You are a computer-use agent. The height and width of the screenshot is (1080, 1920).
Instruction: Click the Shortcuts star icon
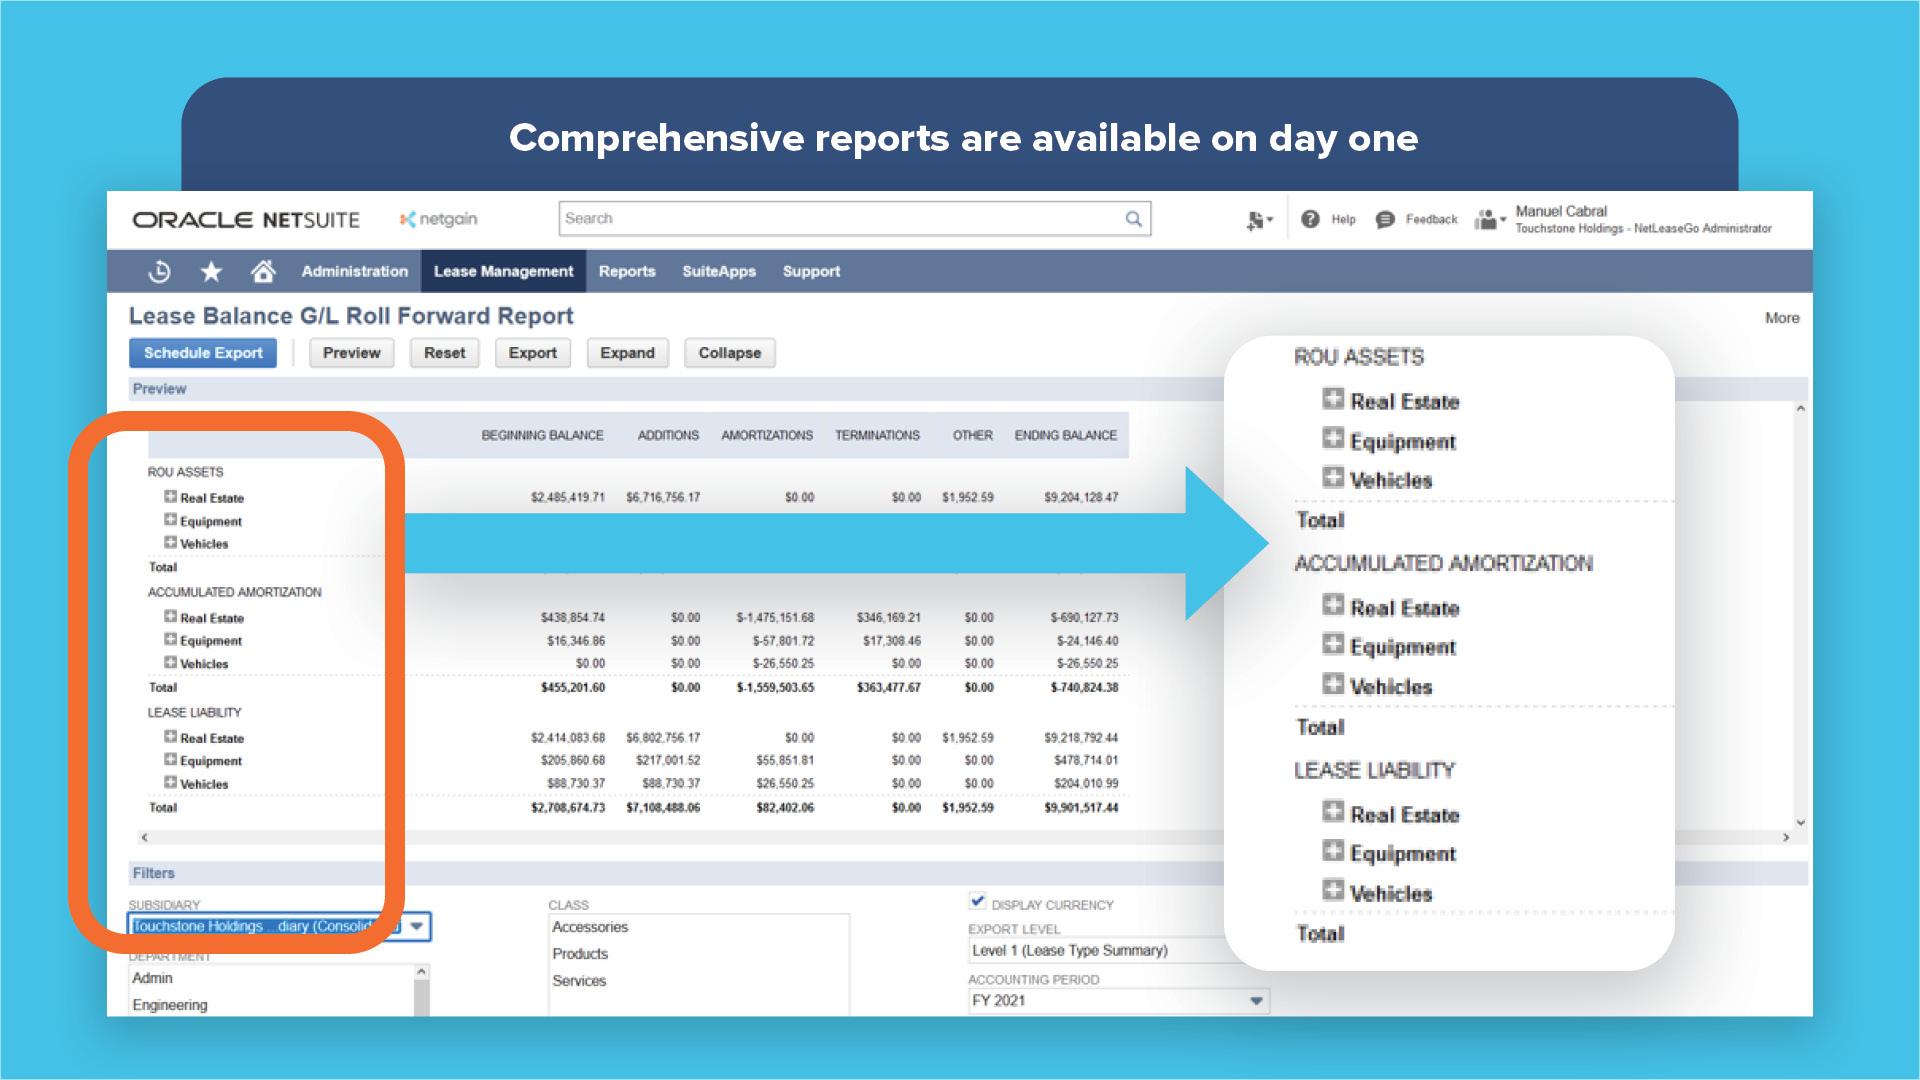click(x=211, y=272)
